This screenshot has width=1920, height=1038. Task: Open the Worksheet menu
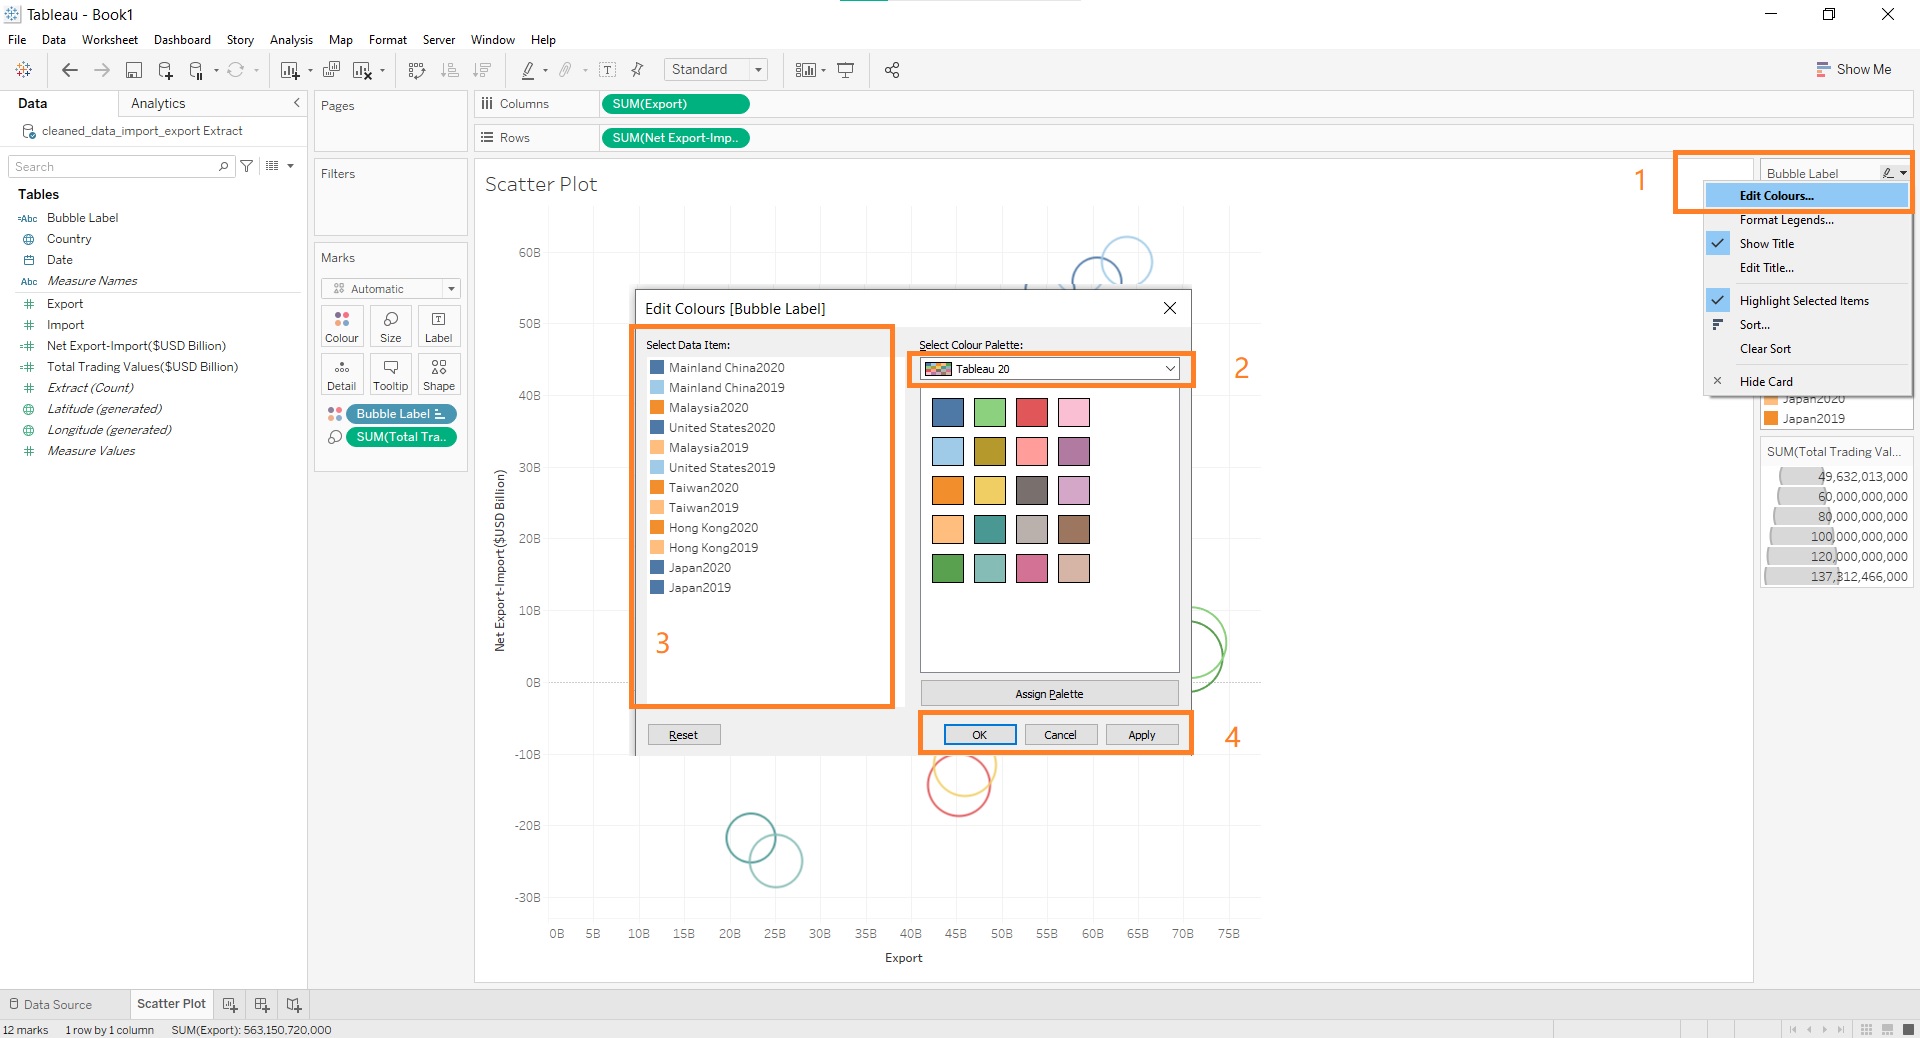110,40
